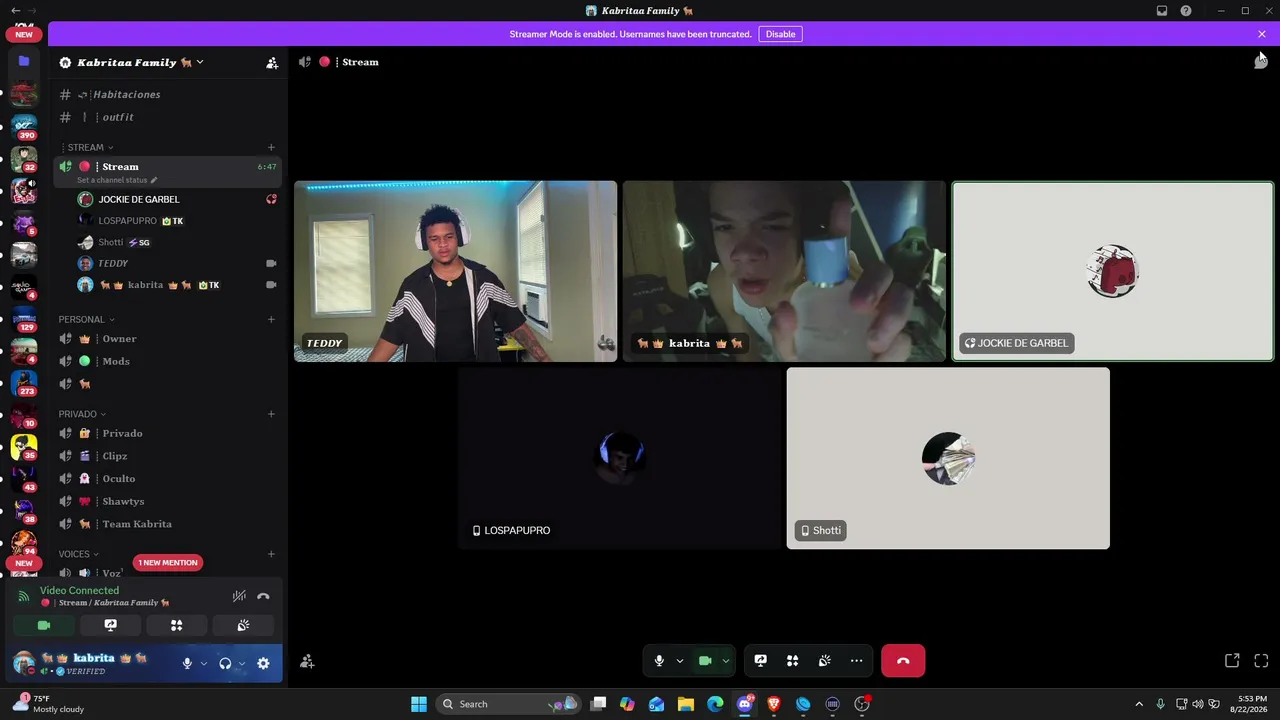Screen dimensions: 1280x720
Task: Select LOSPAPUPRO in the voice member list
Action: pos(177,221)
